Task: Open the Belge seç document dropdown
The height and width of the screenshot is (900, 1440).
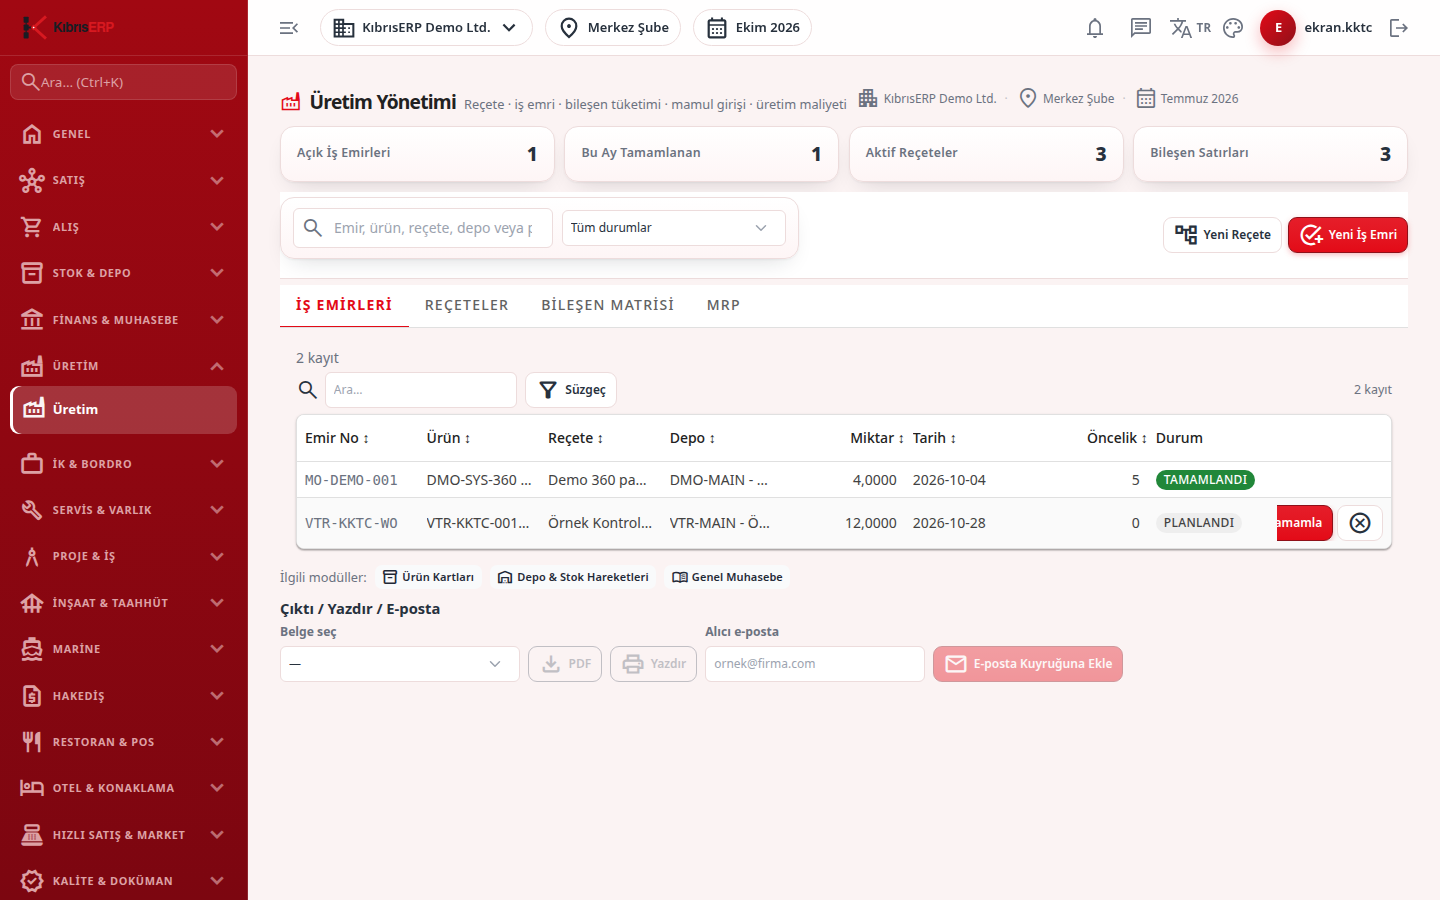Action: 399,664
